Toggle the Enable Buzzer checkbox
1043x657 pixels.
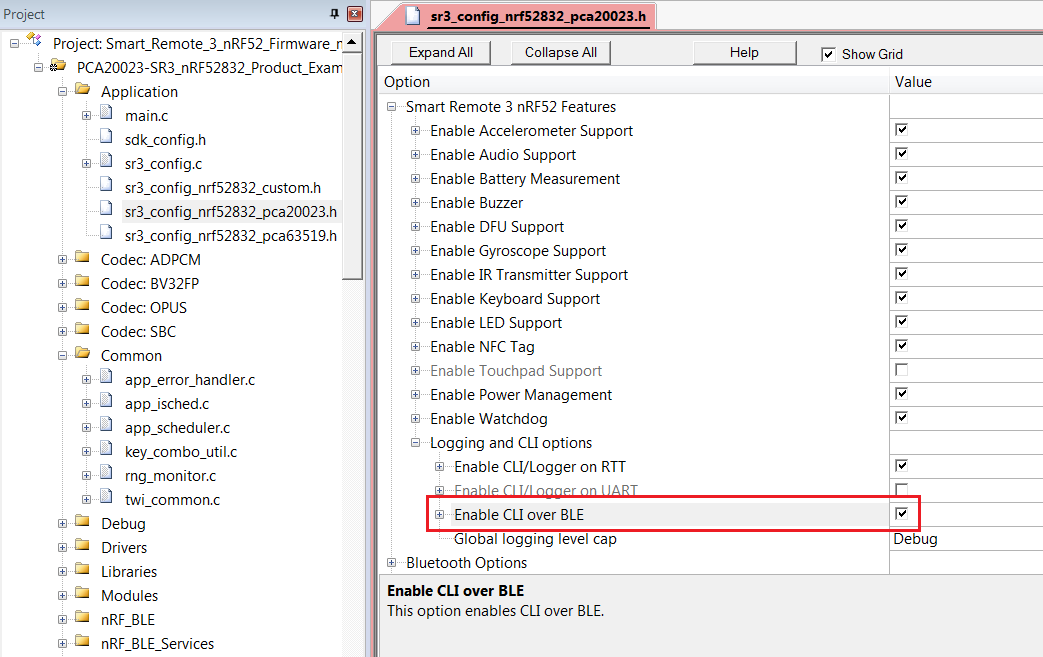point(901,201)
